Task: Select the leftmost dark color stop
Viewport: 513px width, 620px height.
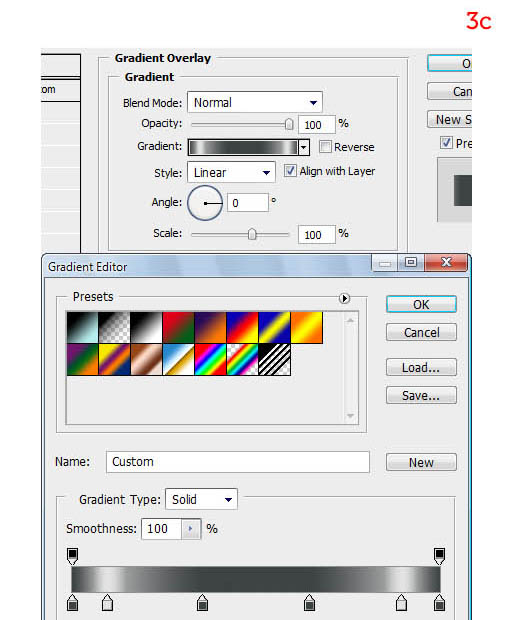Action: 72,602
